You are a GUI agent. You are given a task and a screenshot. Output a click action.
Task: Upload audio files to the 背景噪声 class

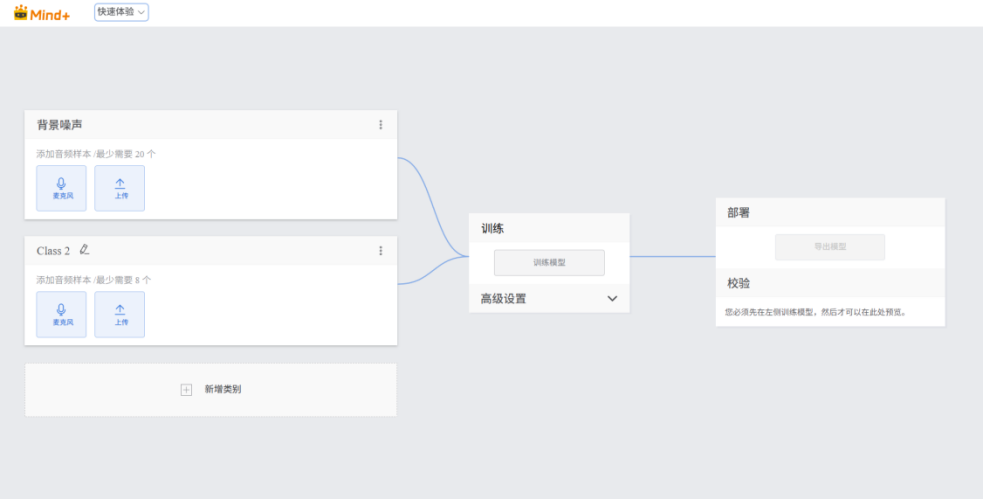tap(120, 188)
